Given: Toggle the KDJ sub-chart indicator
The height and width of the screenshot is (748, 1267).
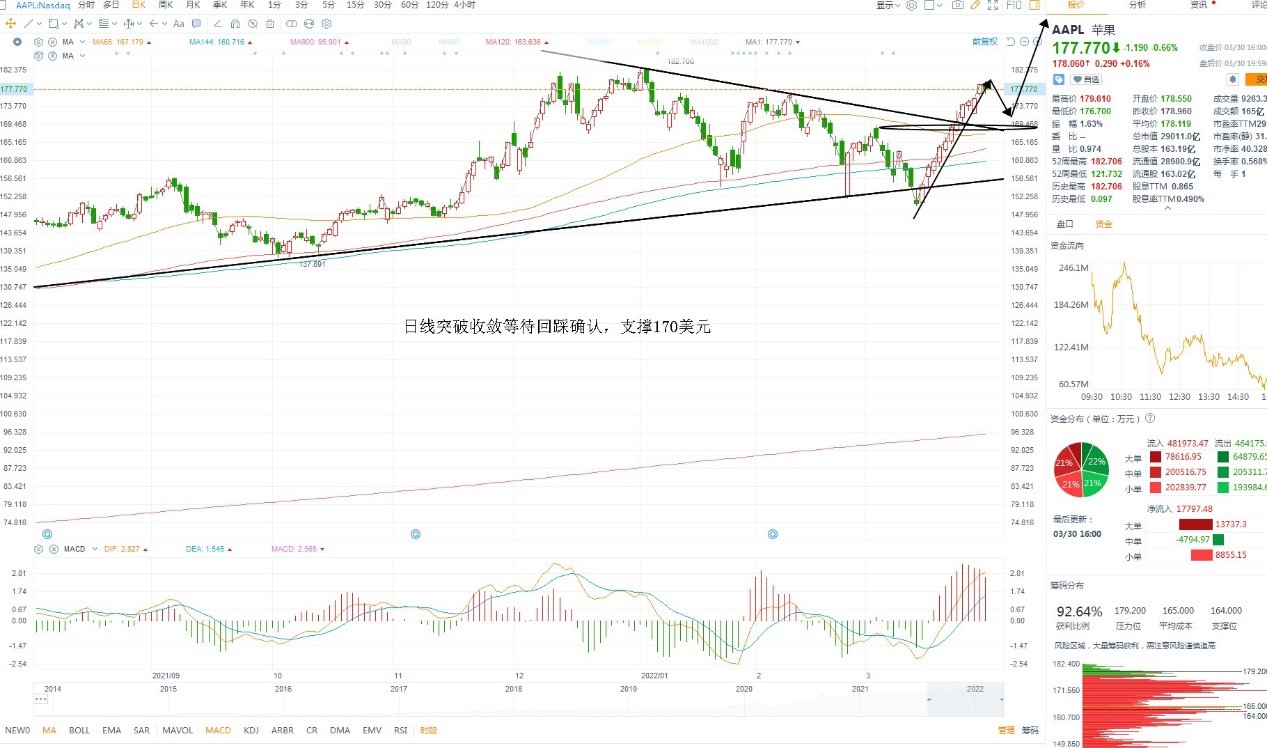Looking at the screenshot, I should [x=251, y=730].
